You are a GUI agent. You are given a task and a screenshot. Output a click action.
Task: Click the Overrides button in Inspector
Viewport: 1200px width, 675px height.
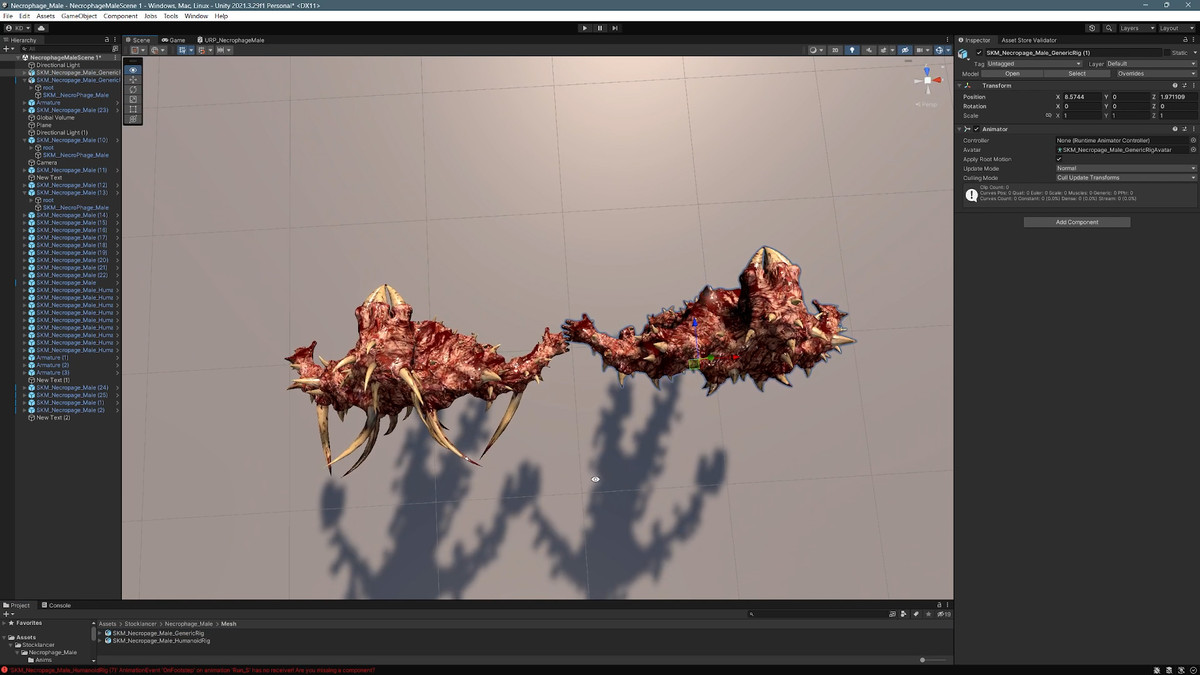1130,73
